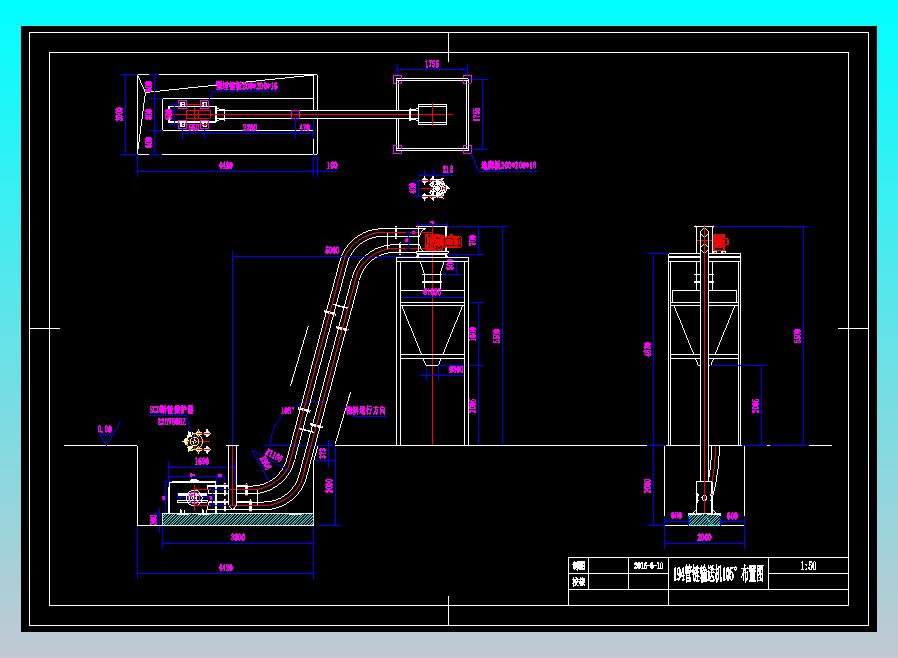898x658 pixels.
Task: Select the SCI断管保护器 label
Action: pyautogui.click(x=171, y=410)
